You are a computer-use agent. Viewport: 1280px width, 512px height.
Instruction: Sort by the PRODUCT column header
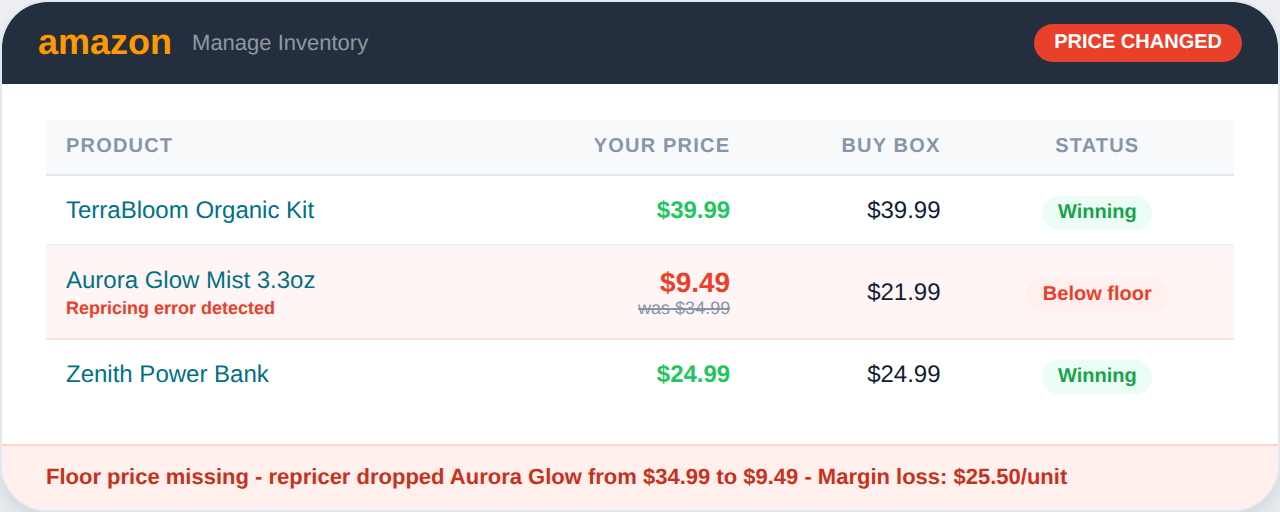[x=119, y=145]
